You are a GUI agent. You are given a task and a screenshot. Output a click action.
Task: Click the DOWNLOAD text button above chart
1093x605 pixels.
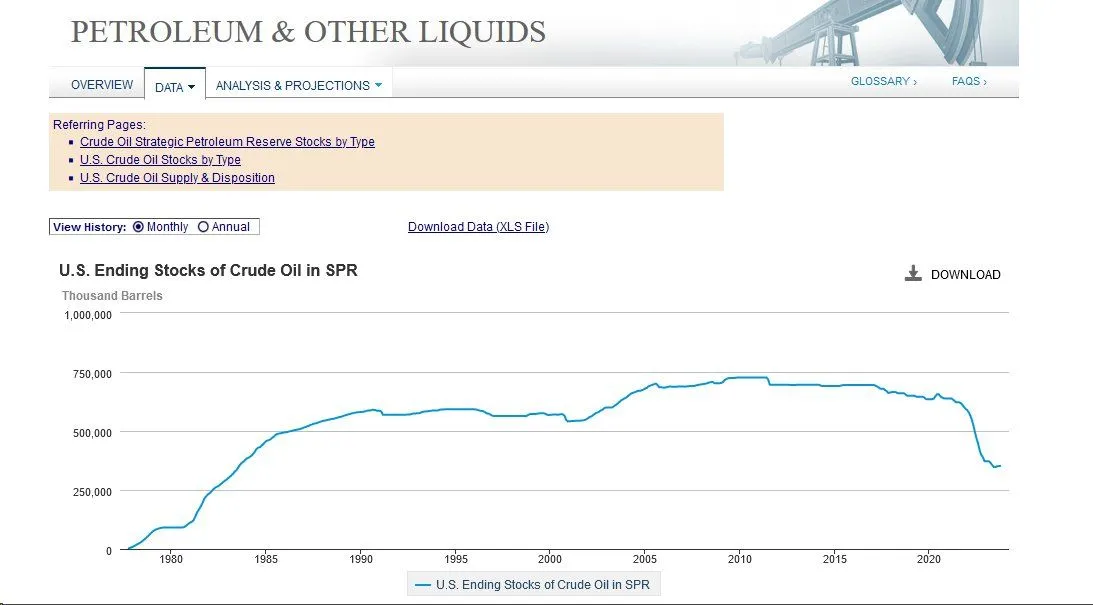pyautogui.click(x=965, y=275)
